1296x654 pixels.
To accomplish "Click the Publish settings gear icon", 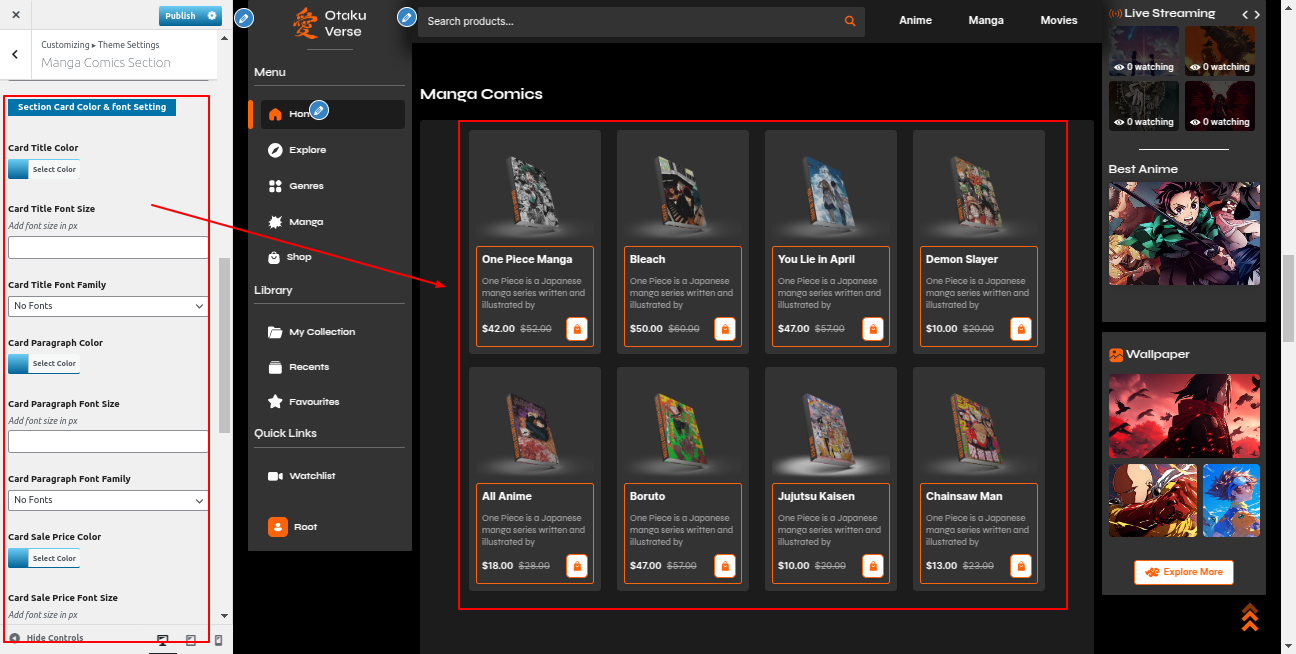I will pyautogui.click(x=211, y=16).
